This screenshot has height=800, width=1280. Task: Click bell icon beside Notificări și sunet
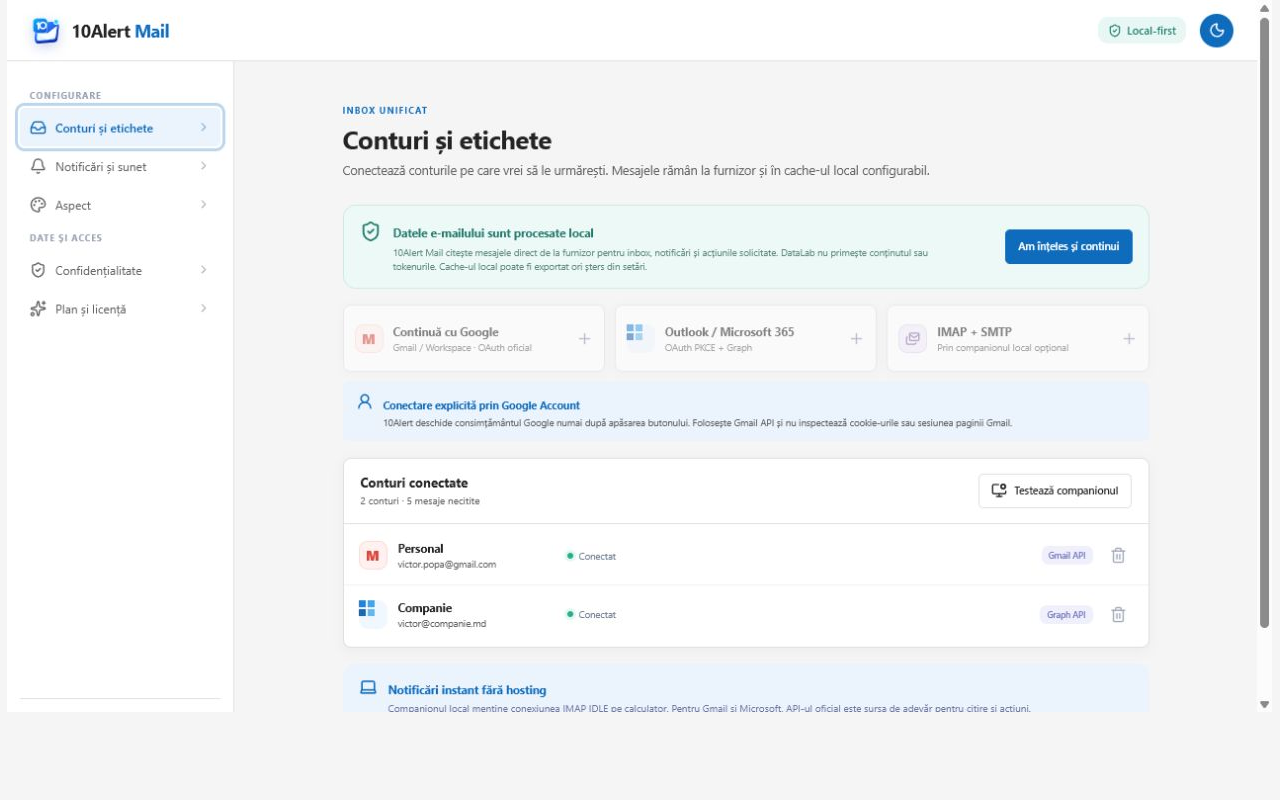point(38,167)
